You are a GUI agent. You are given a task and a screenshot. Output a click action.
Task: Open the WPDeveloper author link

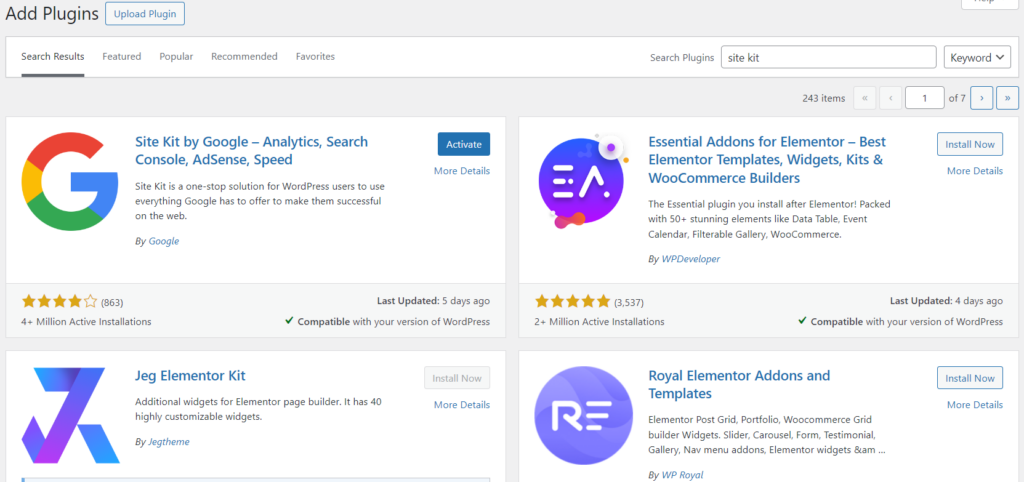(690, 259)
